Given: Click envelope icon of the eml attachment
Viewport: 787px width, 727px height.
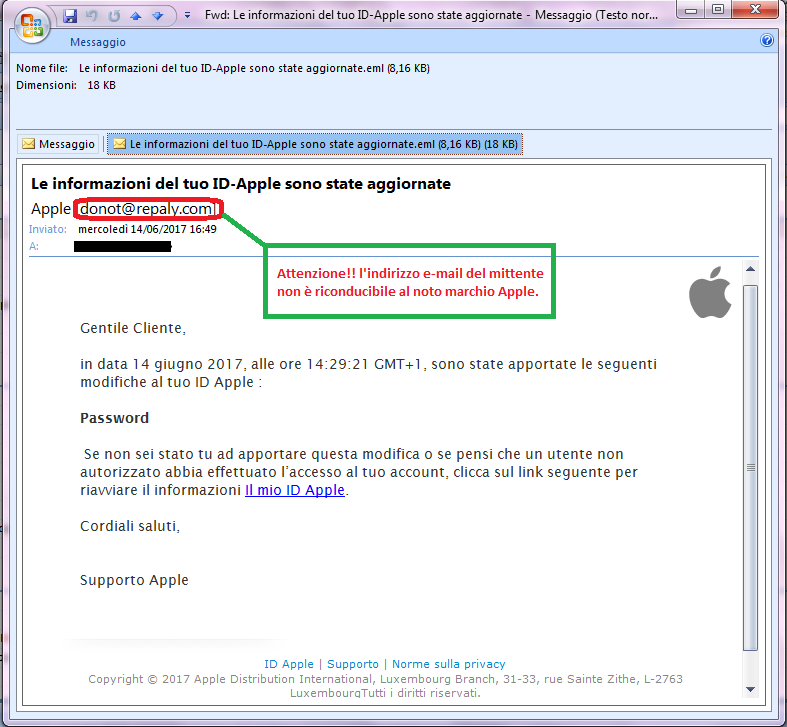Looking at the screenshot, I should 119,144.
